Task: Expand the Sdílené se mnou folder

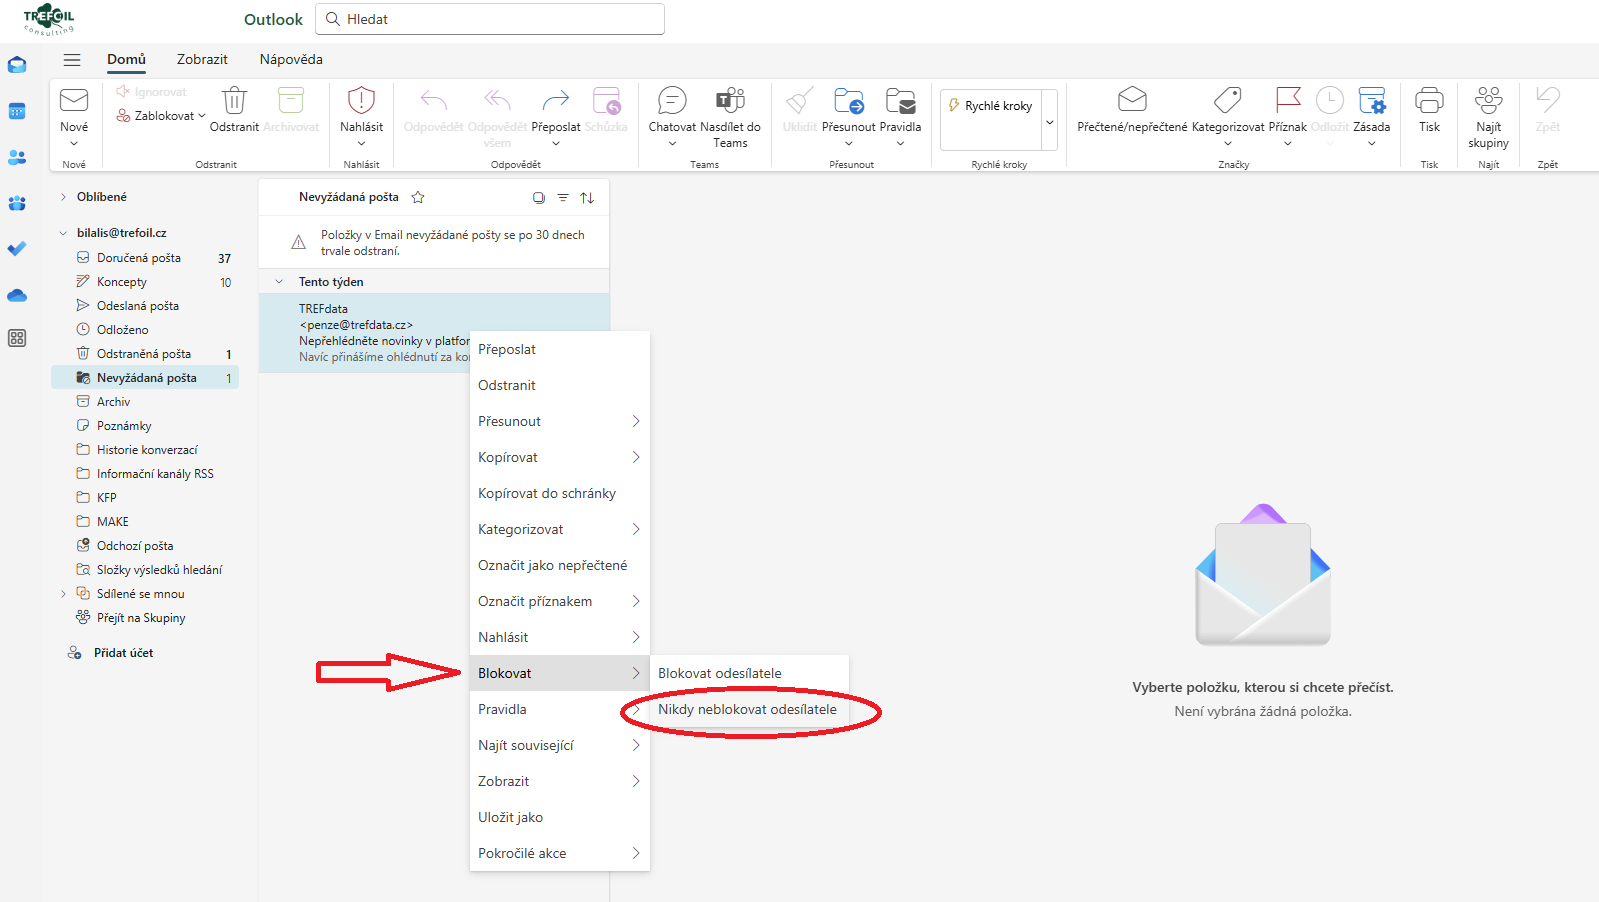Action: click(63, 594)
